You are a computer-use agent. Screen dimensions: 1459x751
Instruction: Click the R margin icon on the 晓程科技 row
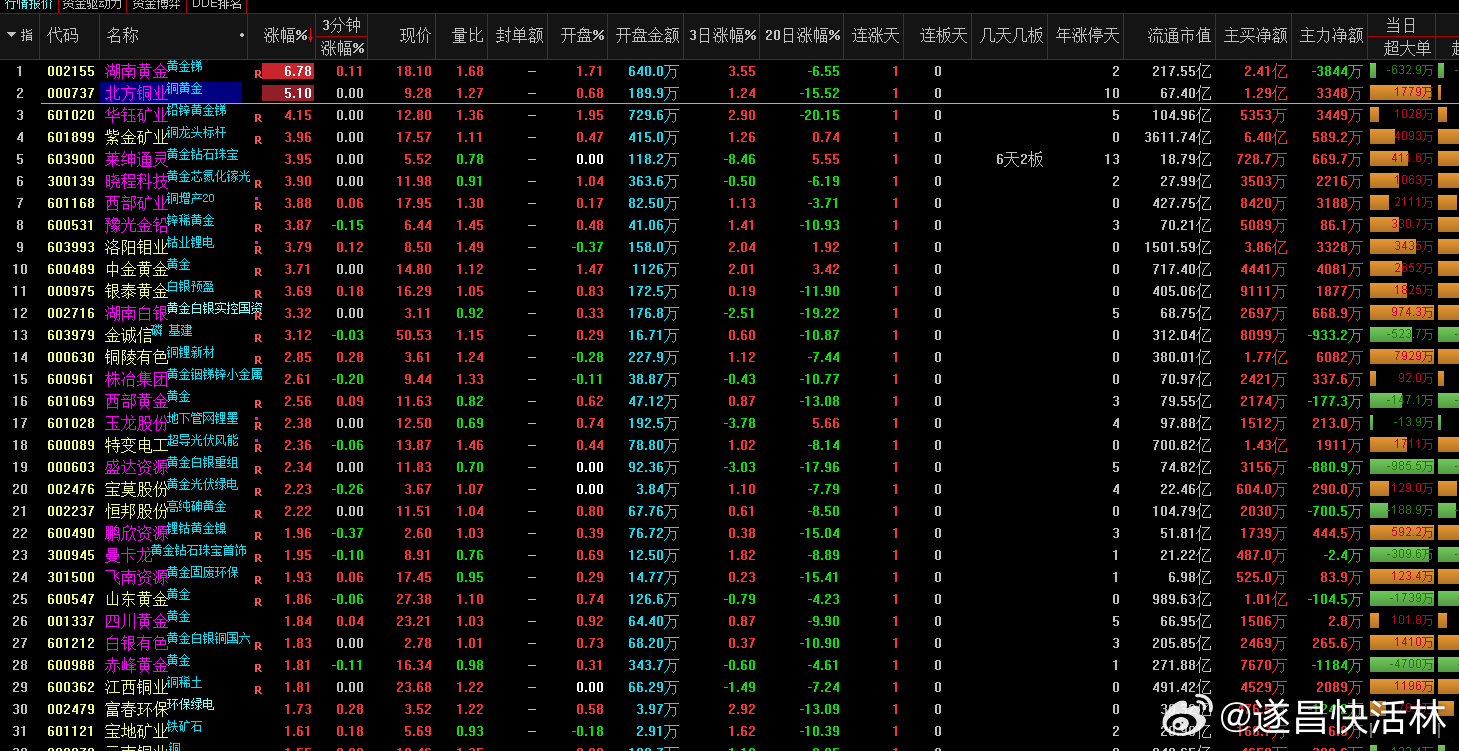[x=258, y=183]
